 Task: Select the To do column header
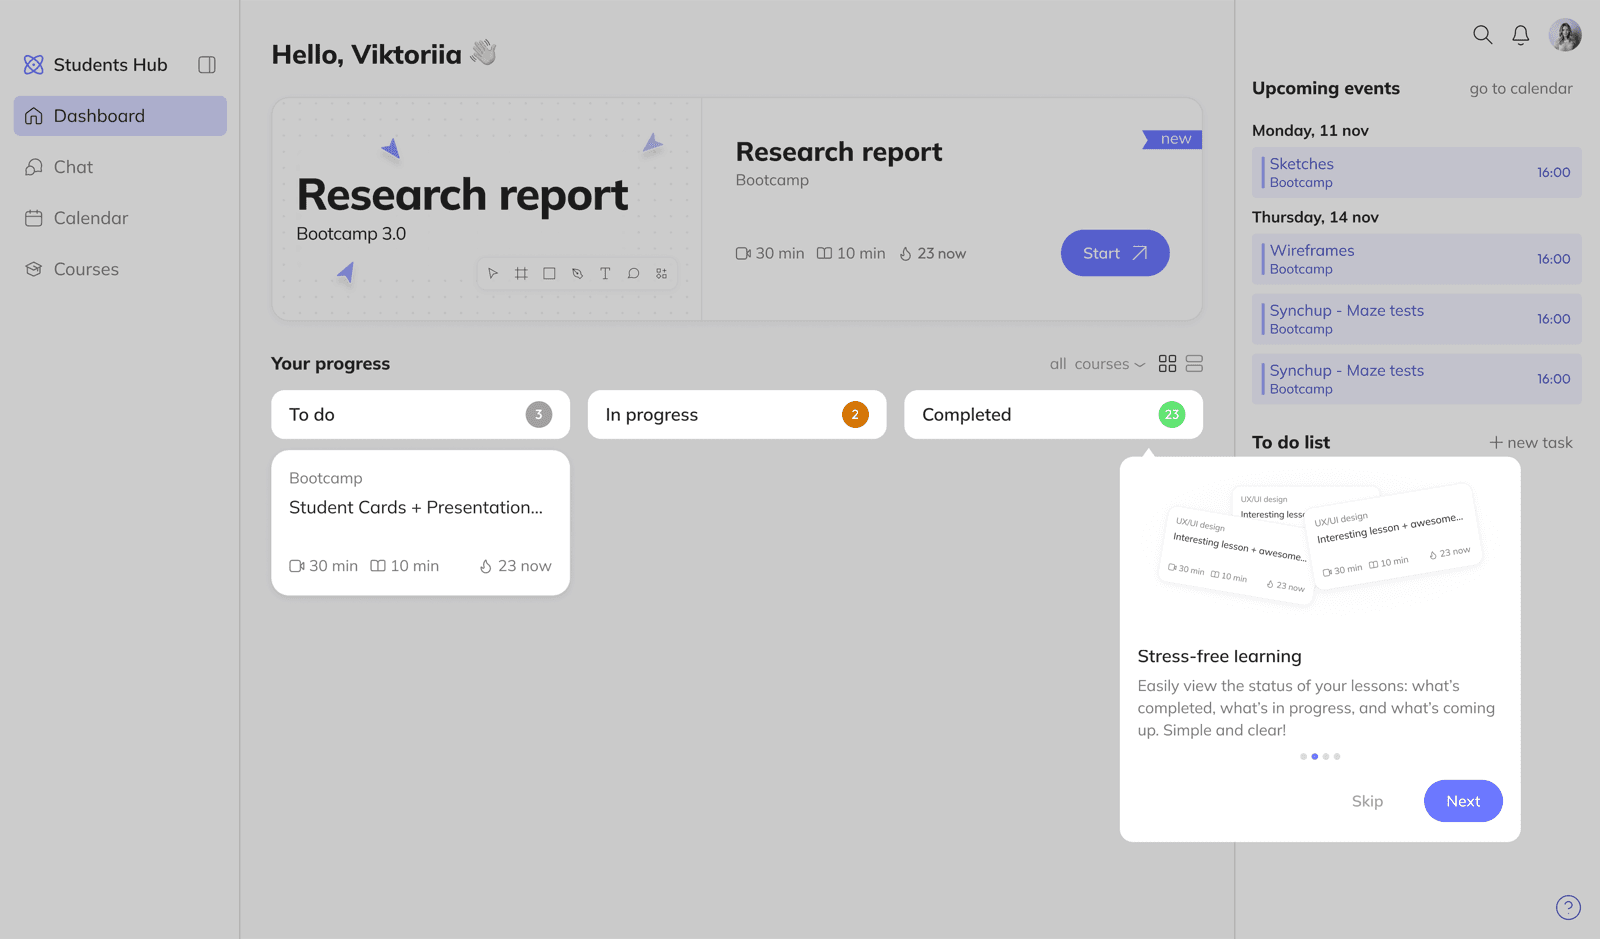click(420, 414)
